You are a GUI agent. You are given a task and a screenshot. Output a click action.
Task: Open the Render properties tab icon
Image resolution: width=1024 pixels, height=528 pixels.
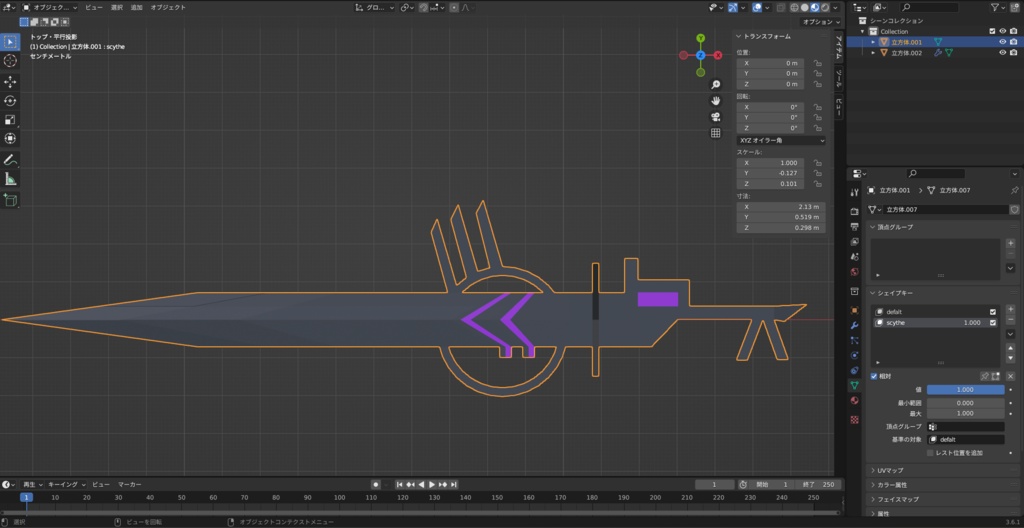tap(854, 211)
